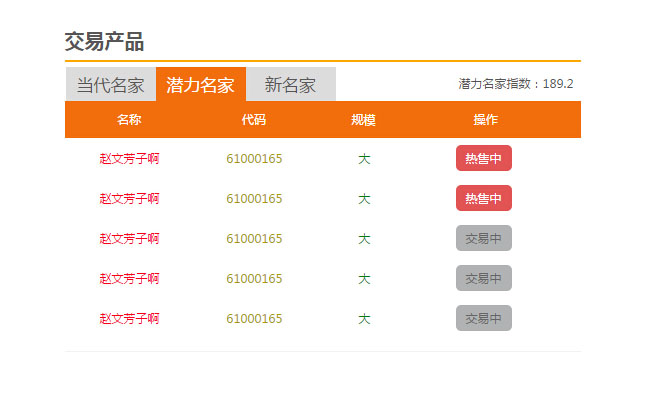Switch to the 当代名家 tab

click(110, 85)
